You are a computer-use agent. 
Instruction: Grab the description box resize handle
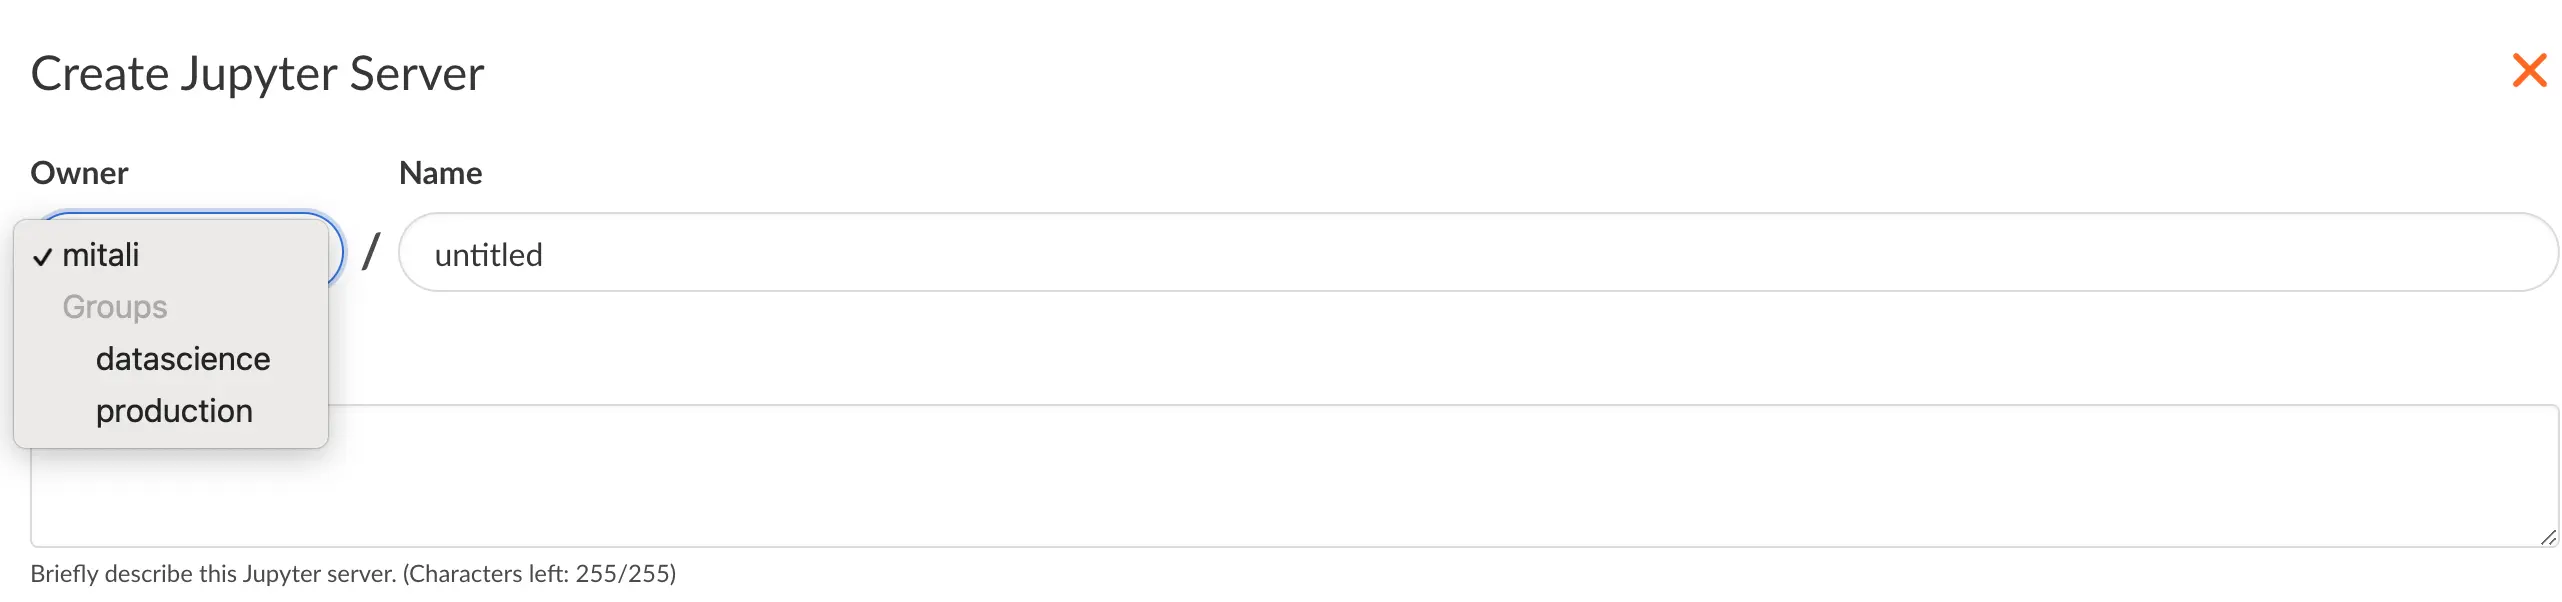[2547, 537]
